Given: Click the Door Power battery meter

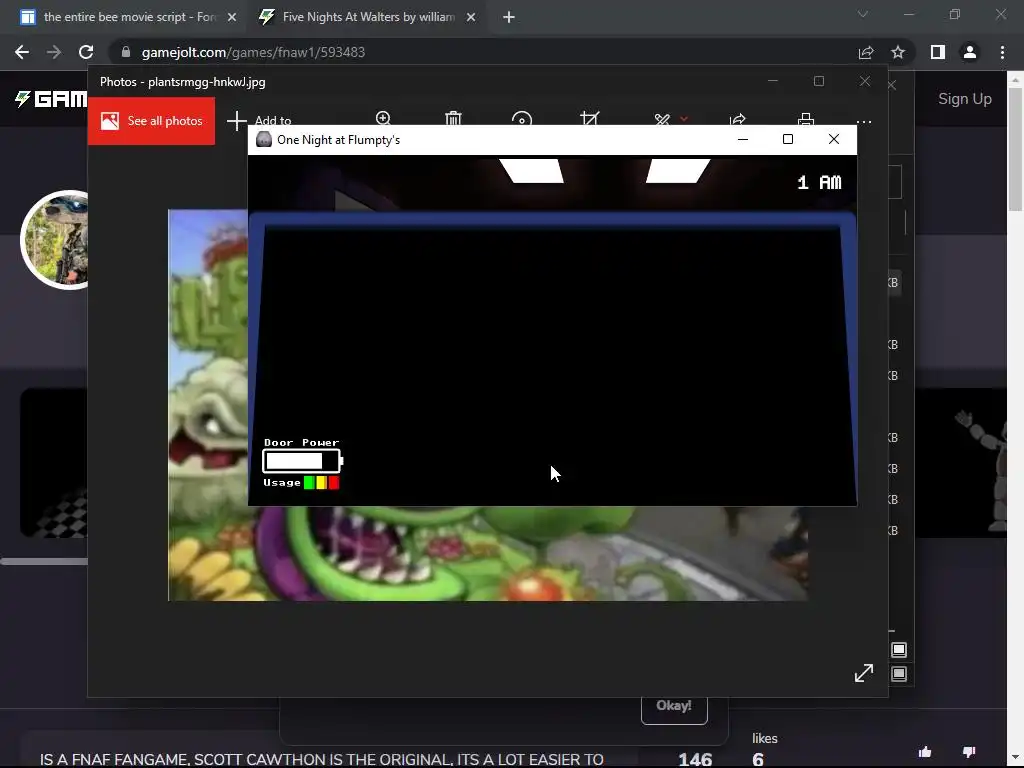Looking at the screenshot, I should pyautogui.click(x=302, y=461).
